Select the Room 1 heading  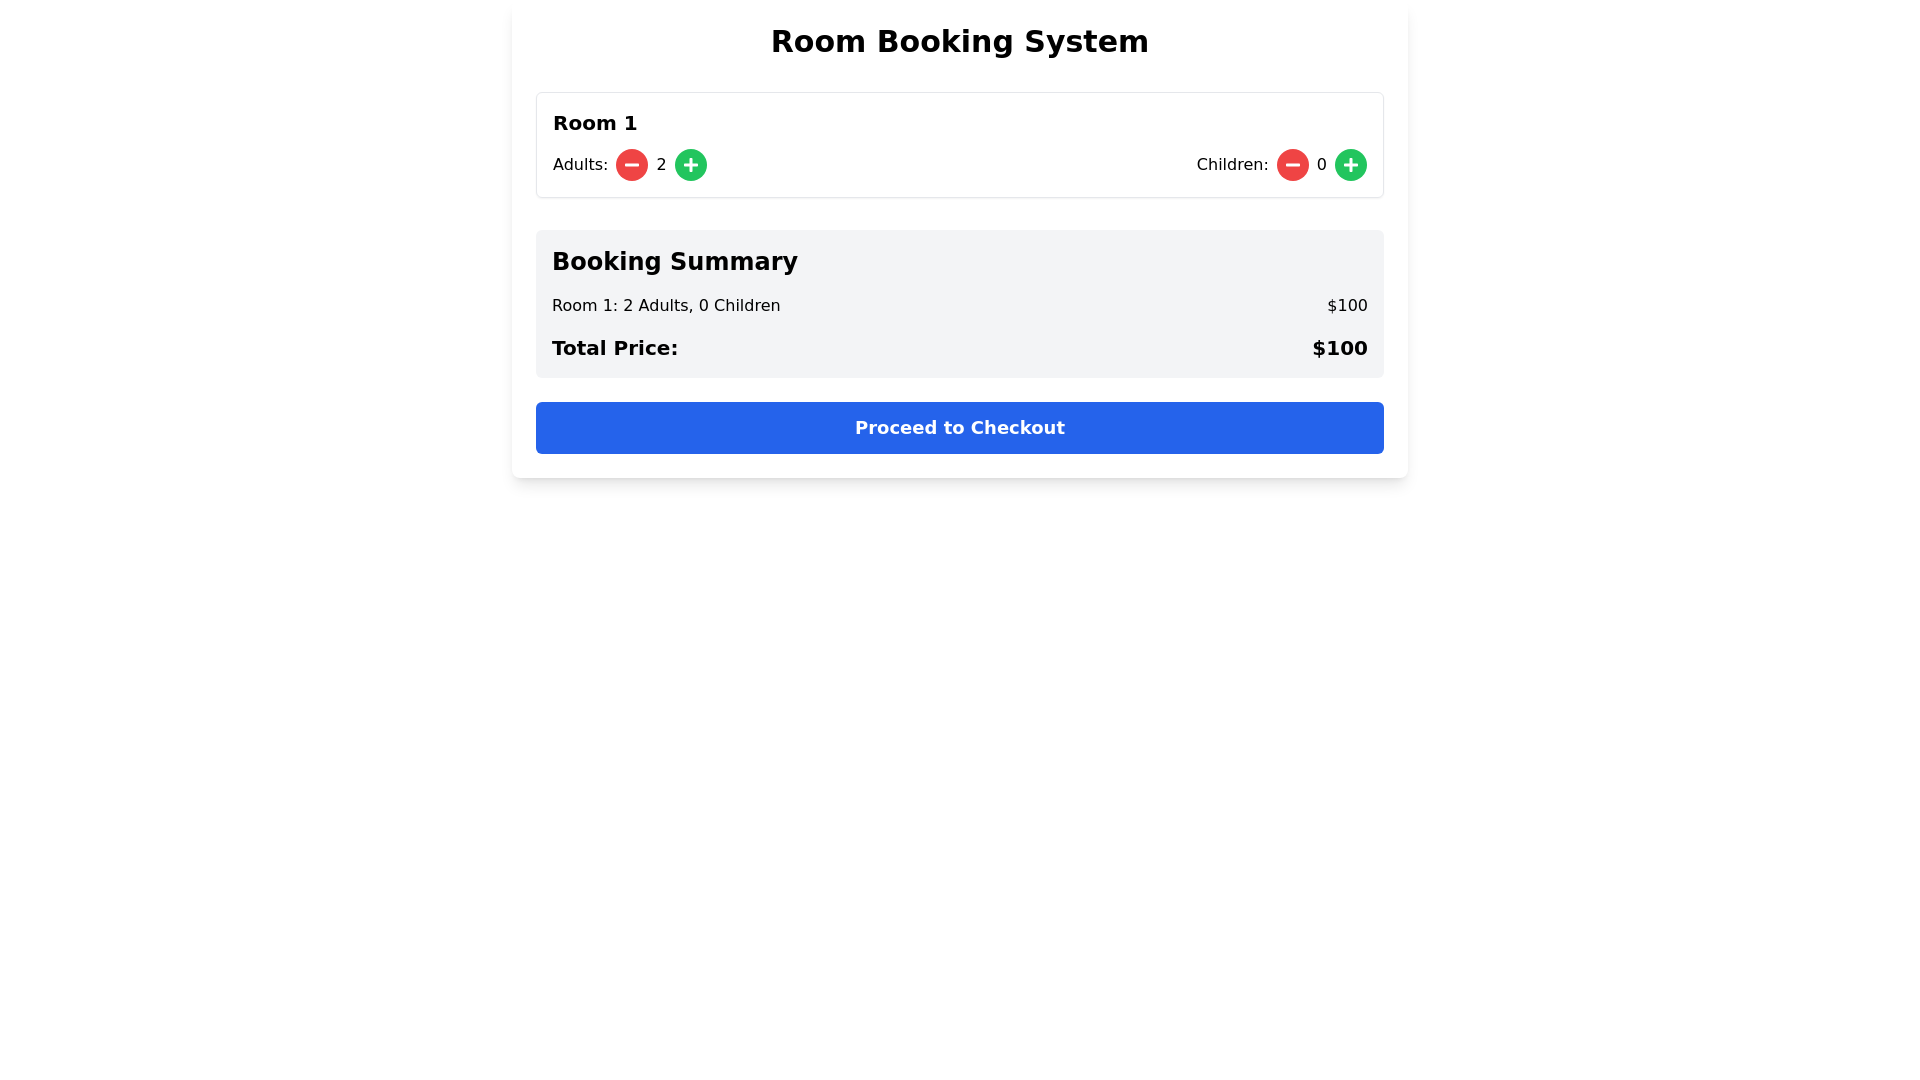point(594,123)
